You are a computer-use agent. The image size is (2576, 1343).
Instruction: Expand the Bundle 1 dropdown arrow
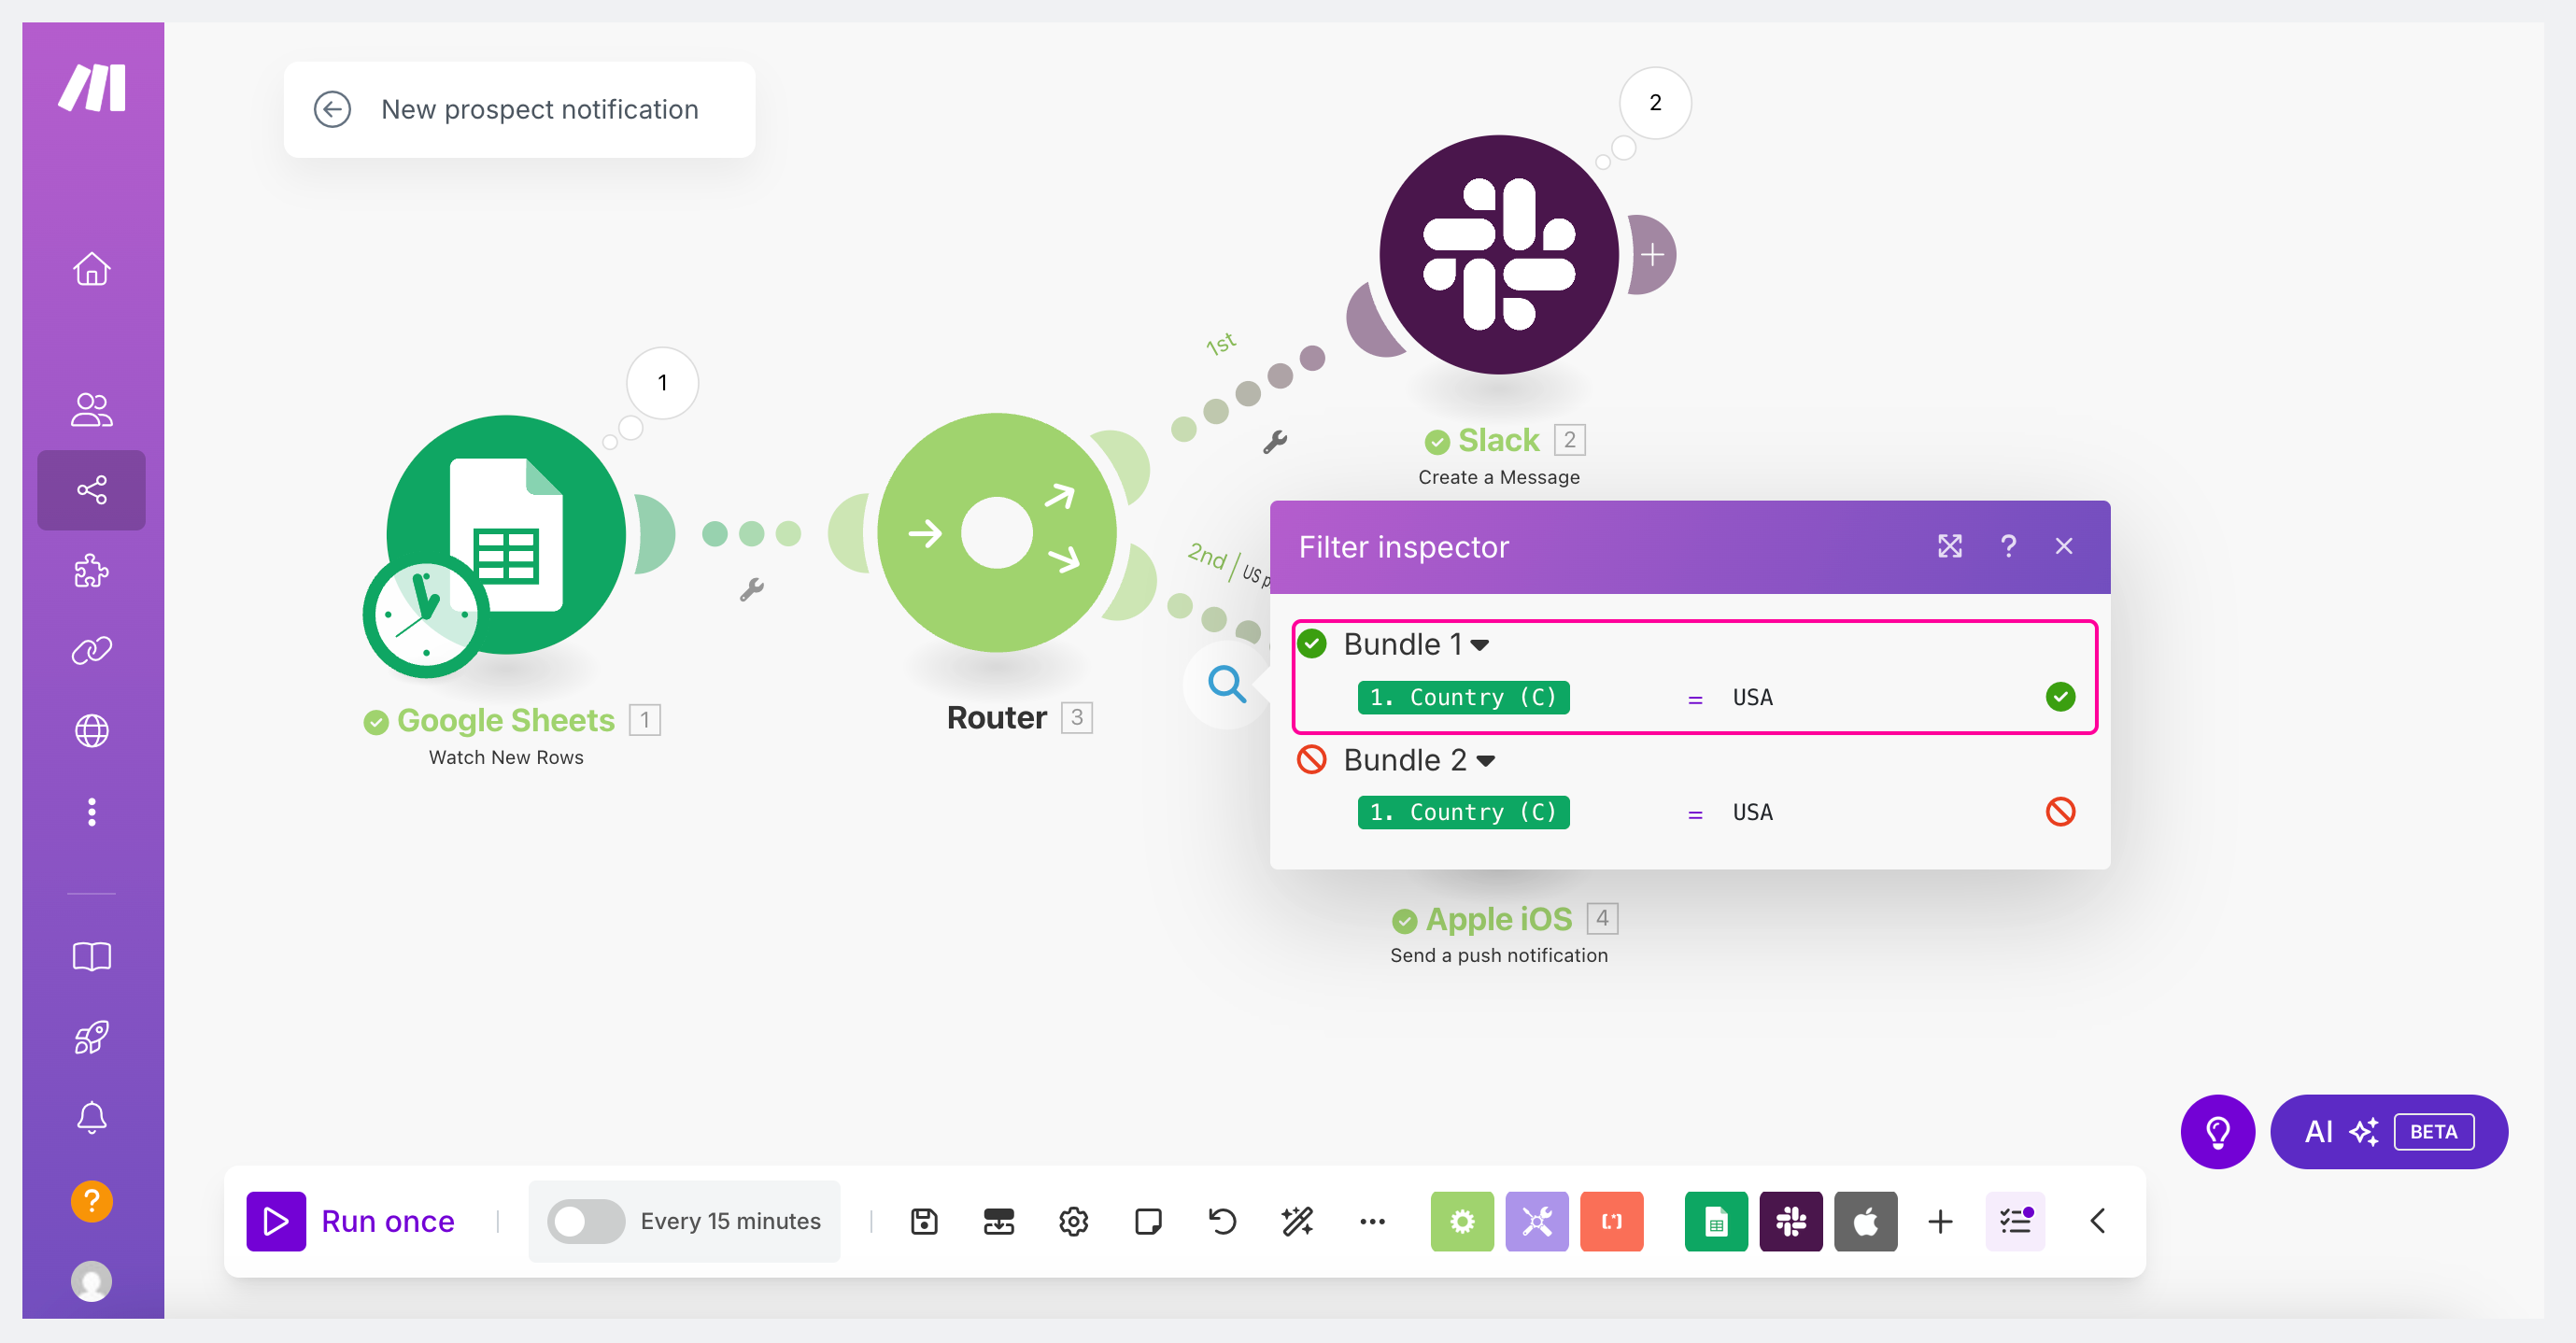pyautogui.click(x=1481, y=645)
